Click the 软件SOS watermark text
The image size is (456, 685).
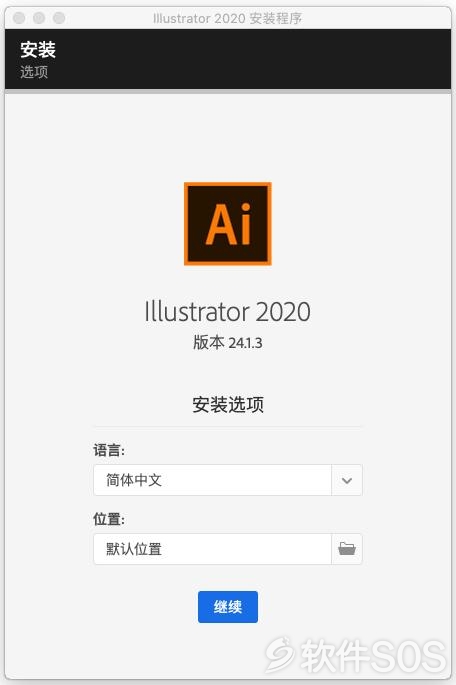click(x=373, y=656)
